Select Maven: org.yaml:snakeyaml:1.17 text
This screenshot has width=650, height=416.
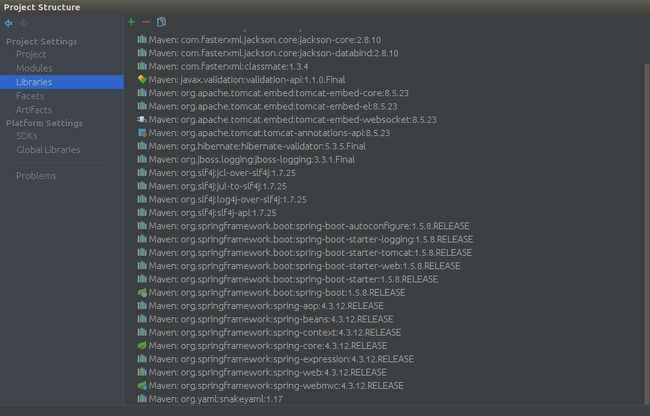click(x=216, y=399)
